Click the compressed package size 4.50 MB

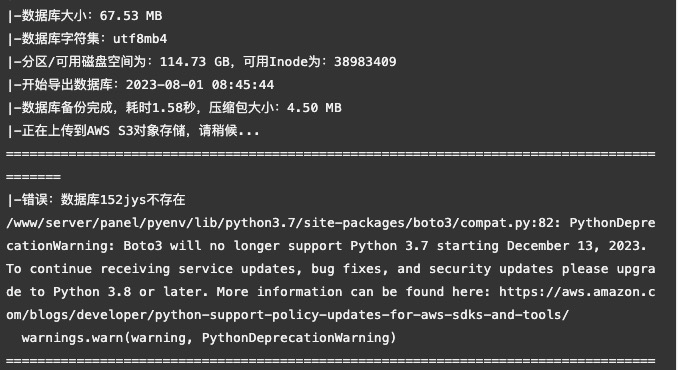[x=314, y=108]
